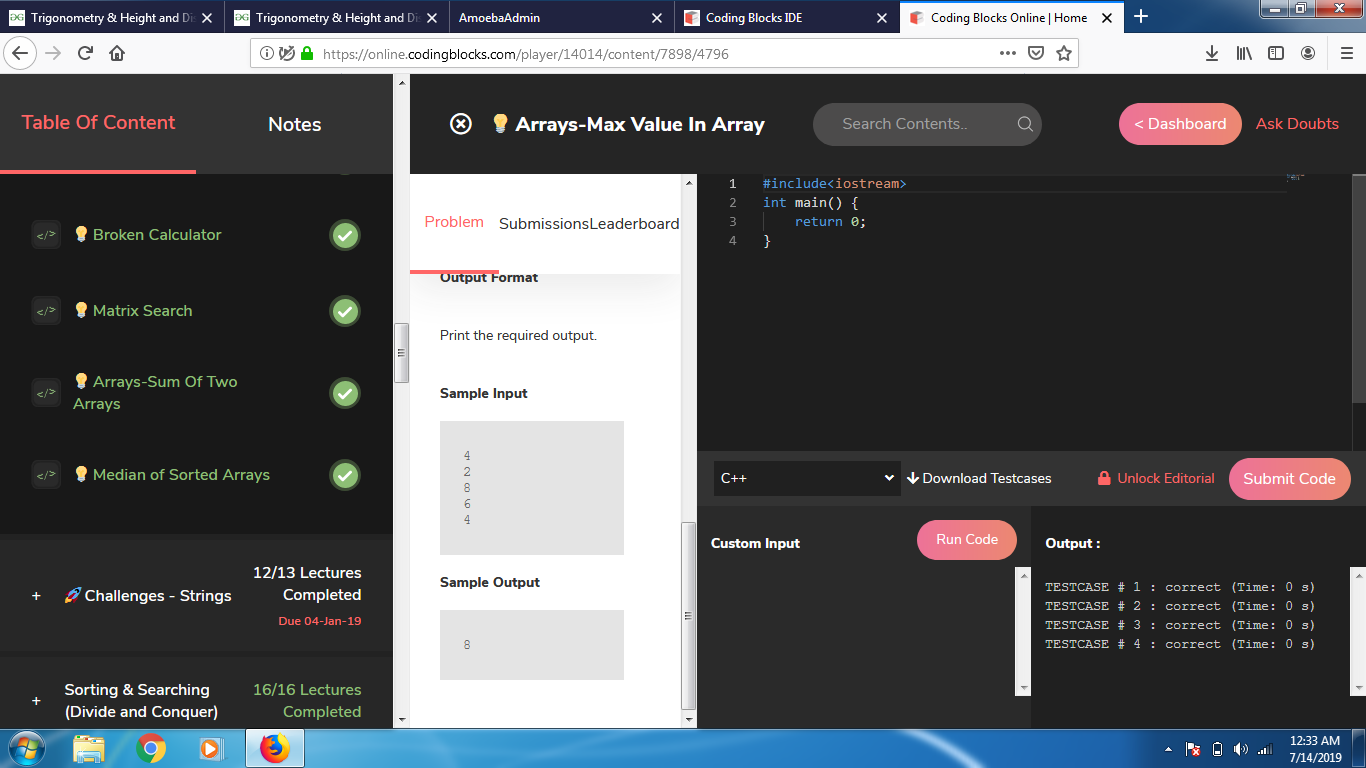Open the C++ language dropdown
This screenshot has height=768, width=1366.
pos(806,478)
